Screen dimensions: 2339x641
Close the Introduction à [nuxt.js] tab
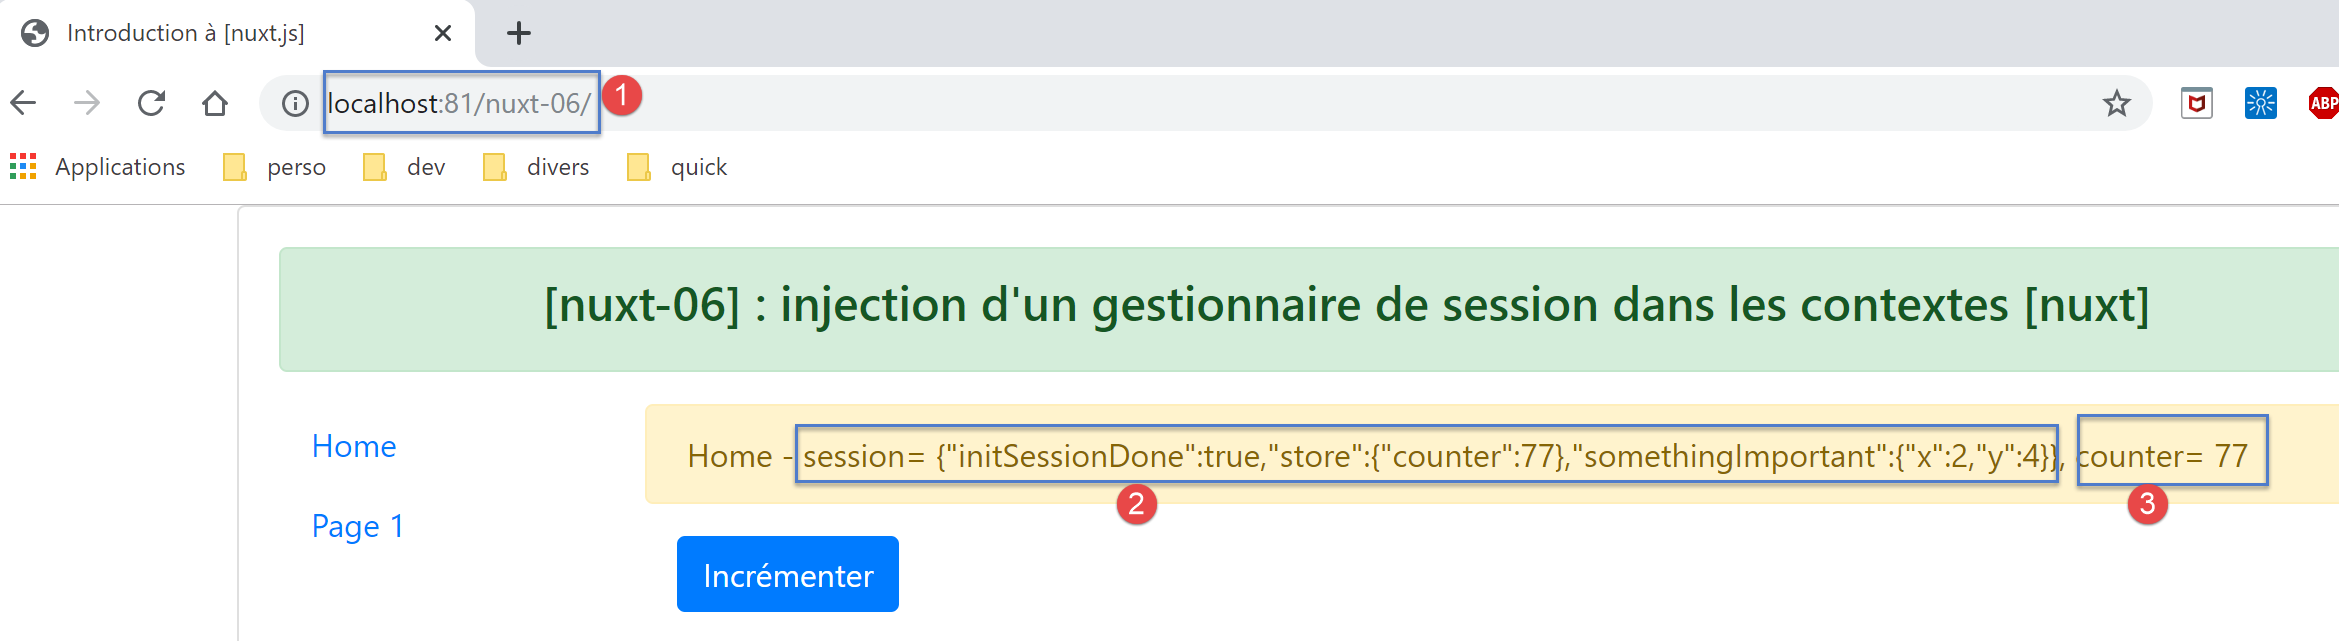(443, 33)
